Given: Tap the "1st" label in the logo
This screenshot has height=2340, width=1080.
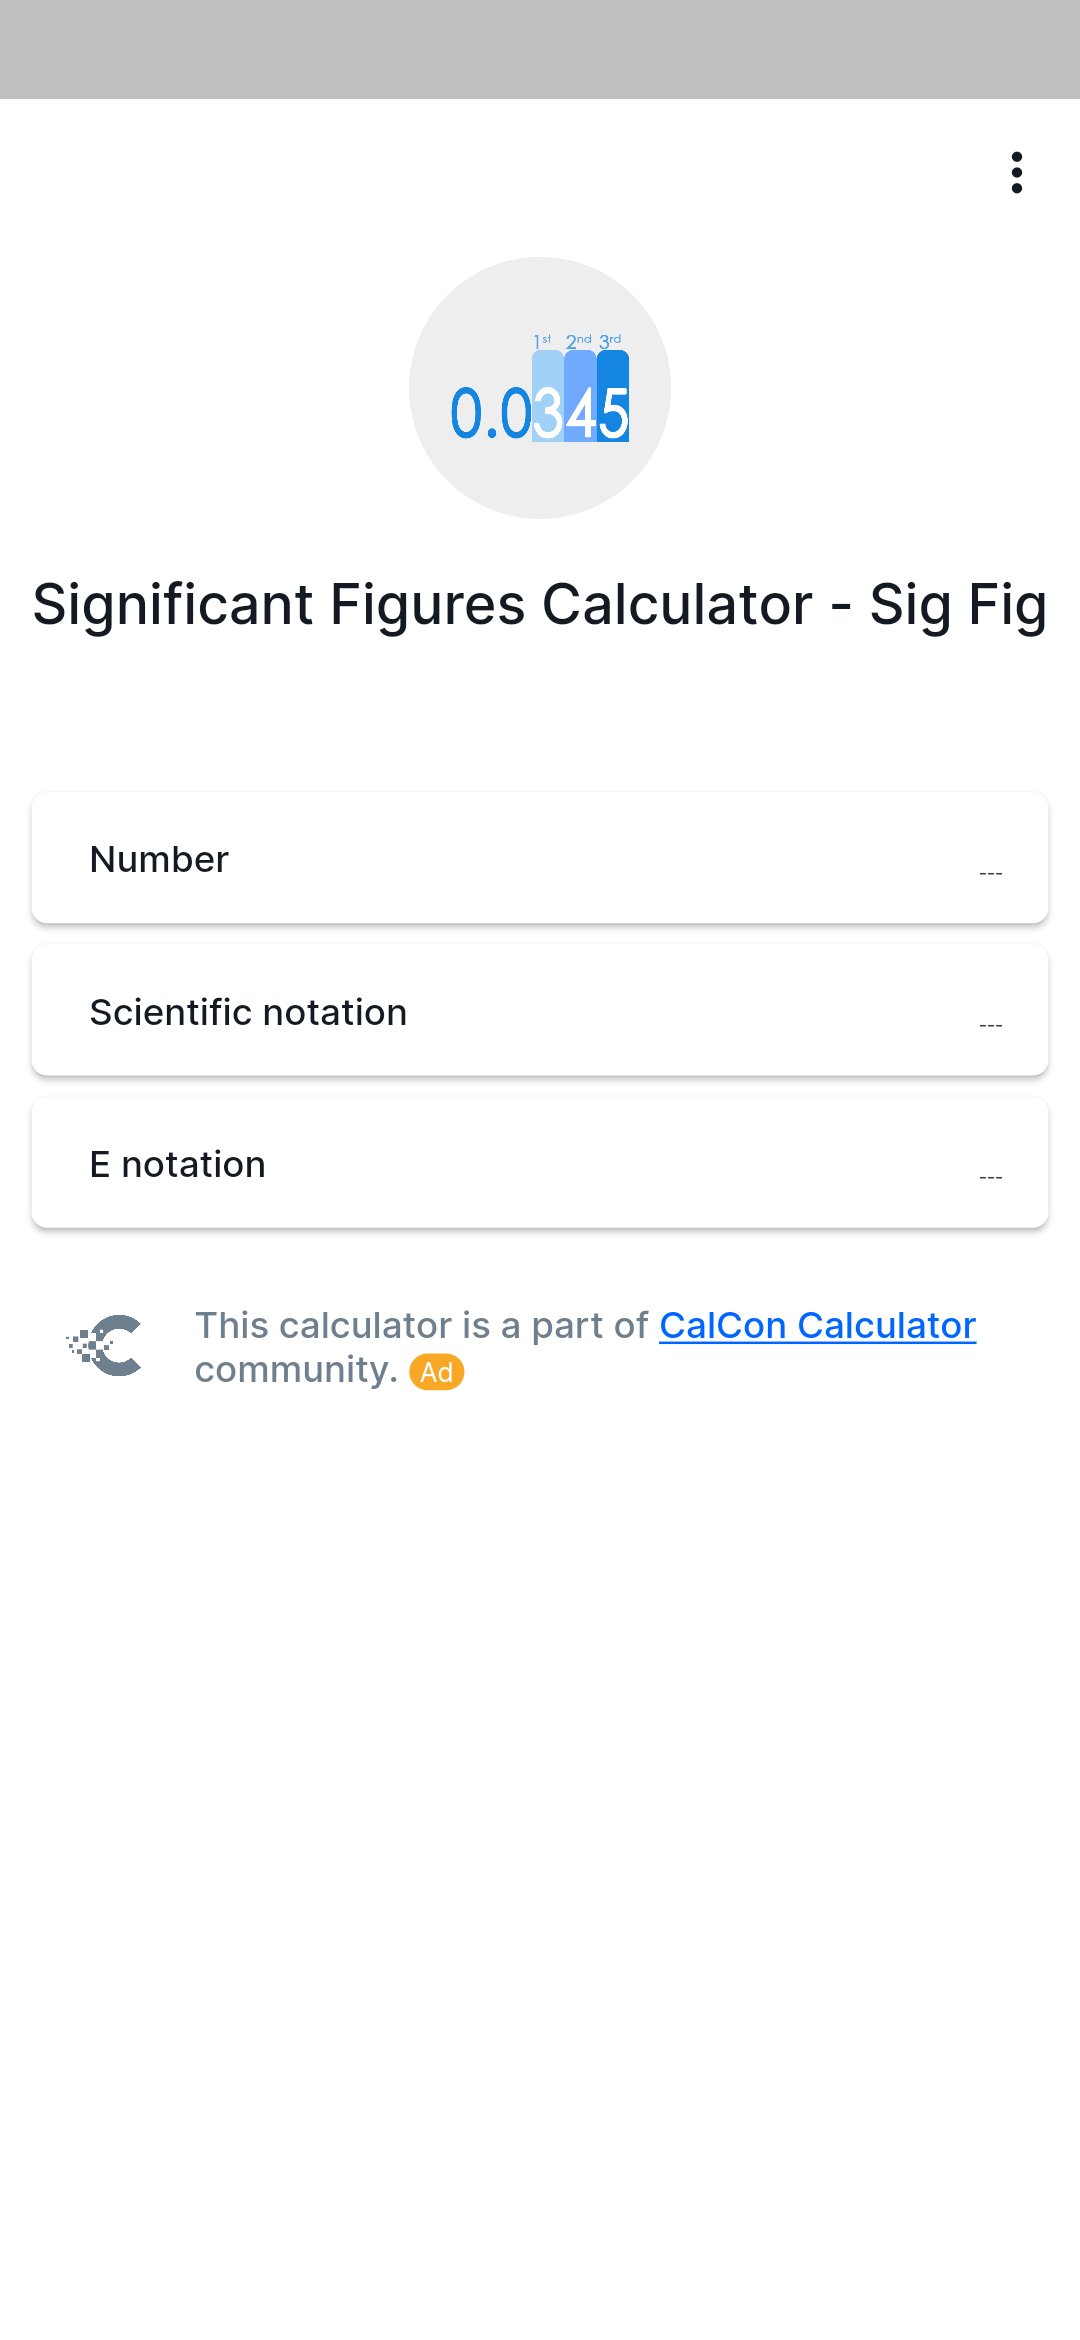Looking at the screenshot, I should (x=542, y=340).
